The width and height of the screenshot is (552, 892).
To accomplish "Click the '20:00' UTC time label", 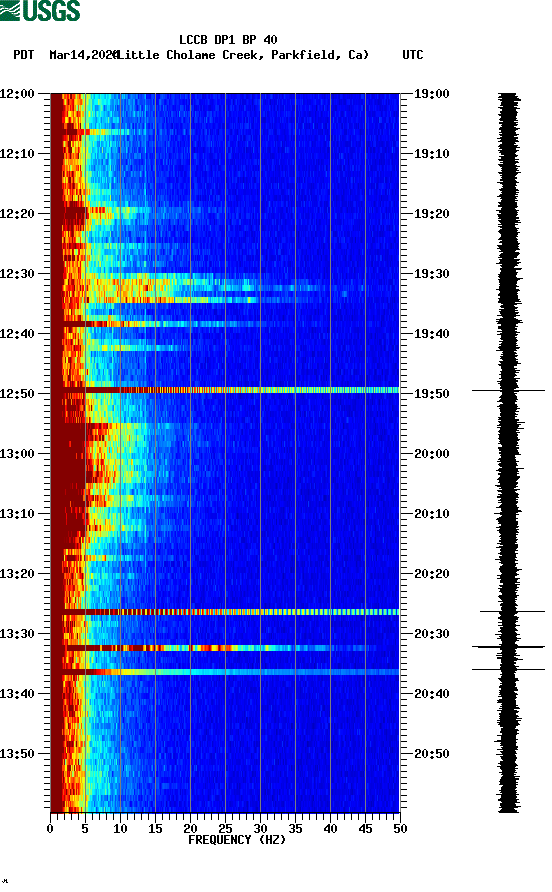I will click(431, 453).
